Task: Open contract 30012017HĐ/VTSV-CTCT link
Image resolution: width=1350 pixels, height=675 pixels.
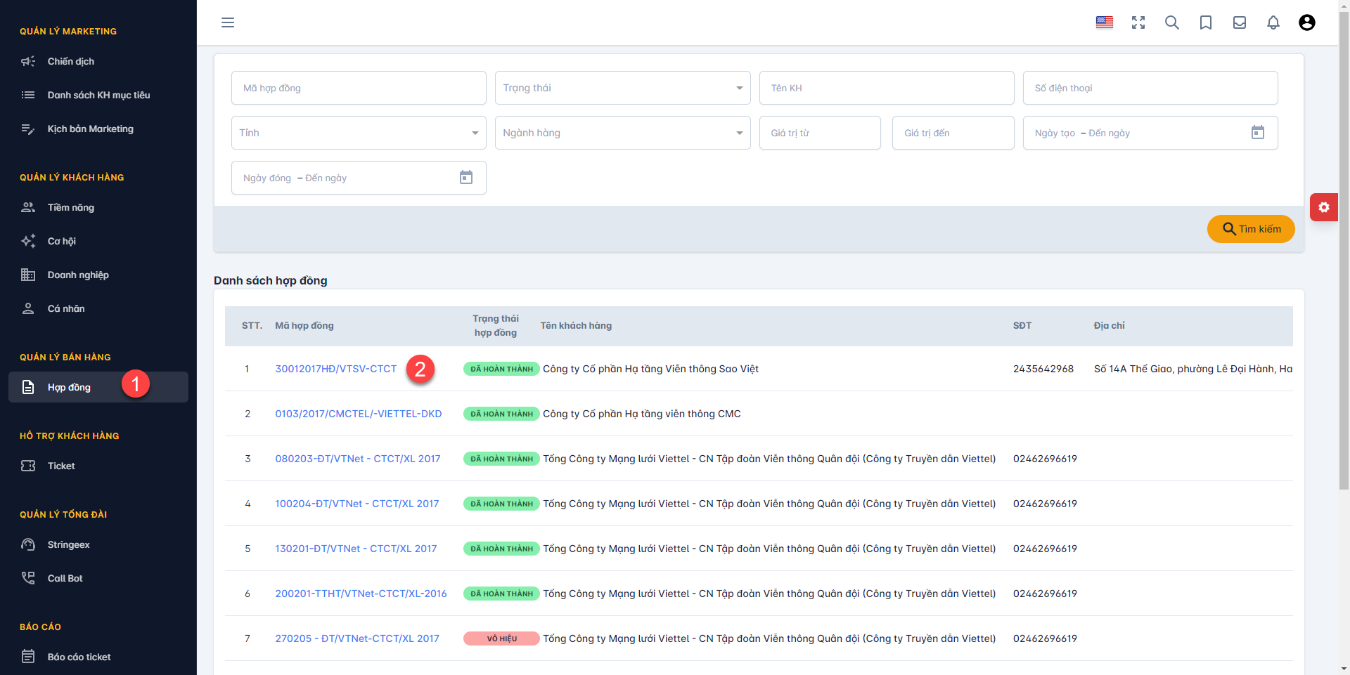Action: [x=336, y=369]
